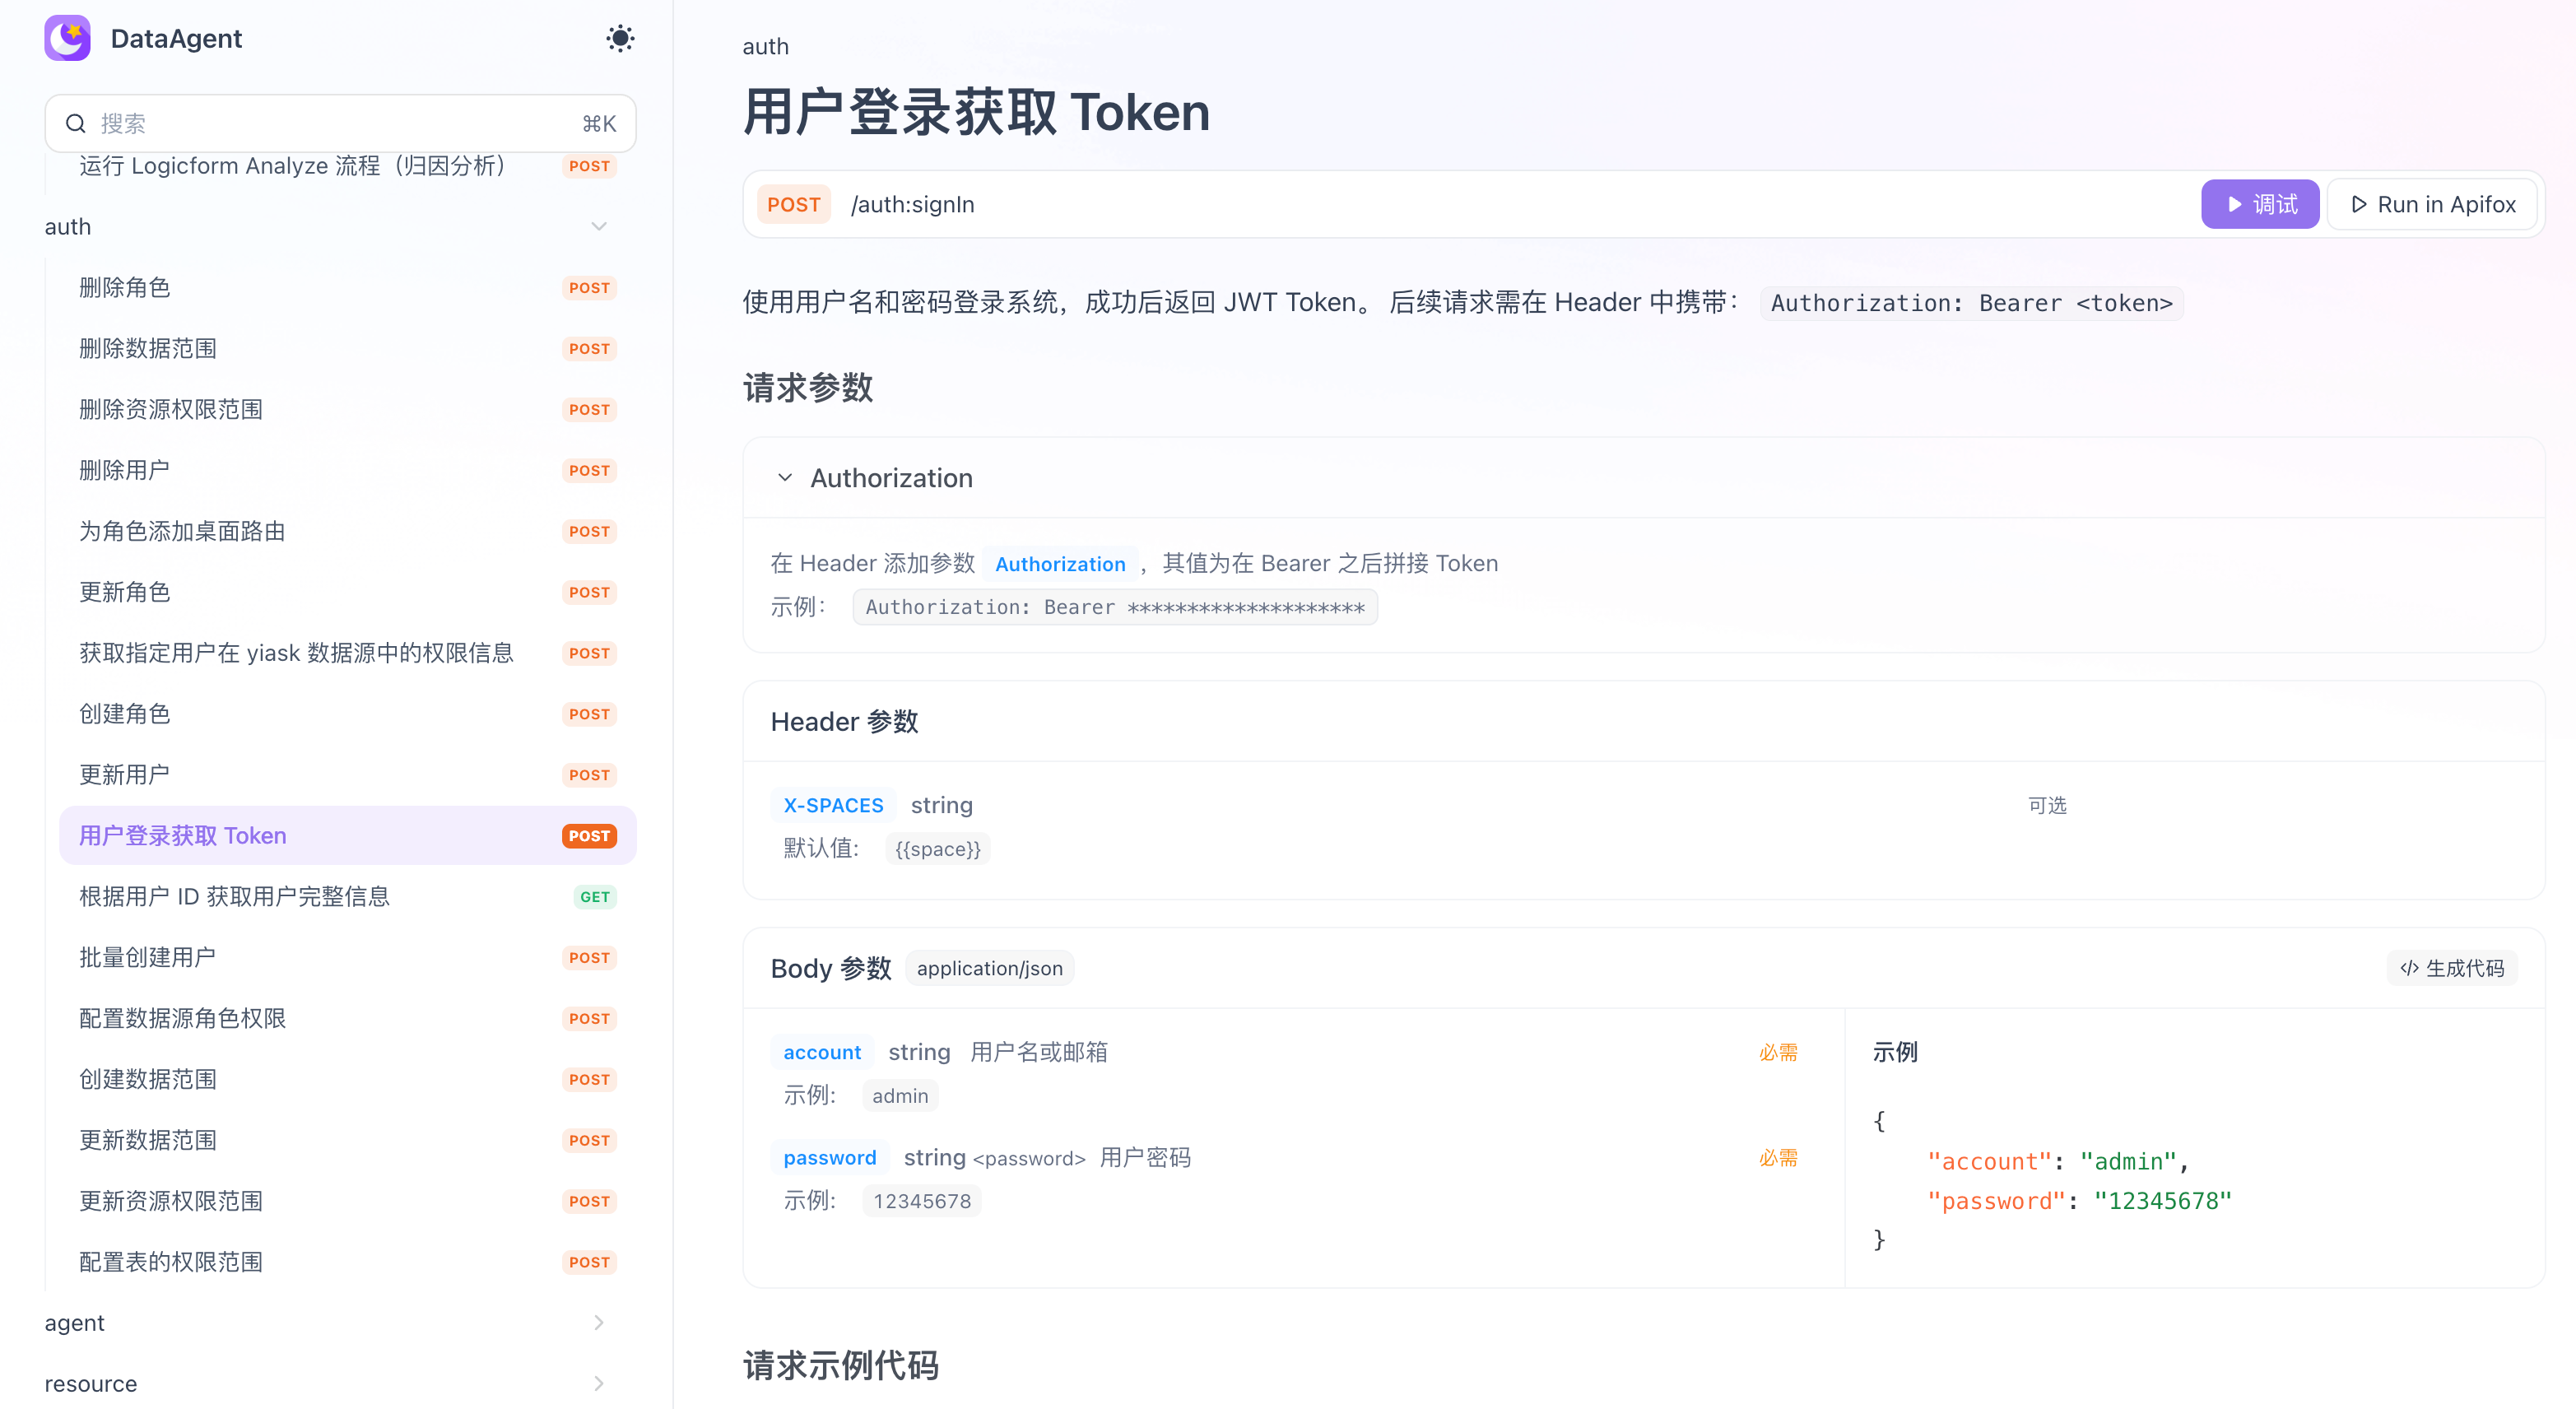Click the play icon on 调试 button

[x=2234, y=205]
